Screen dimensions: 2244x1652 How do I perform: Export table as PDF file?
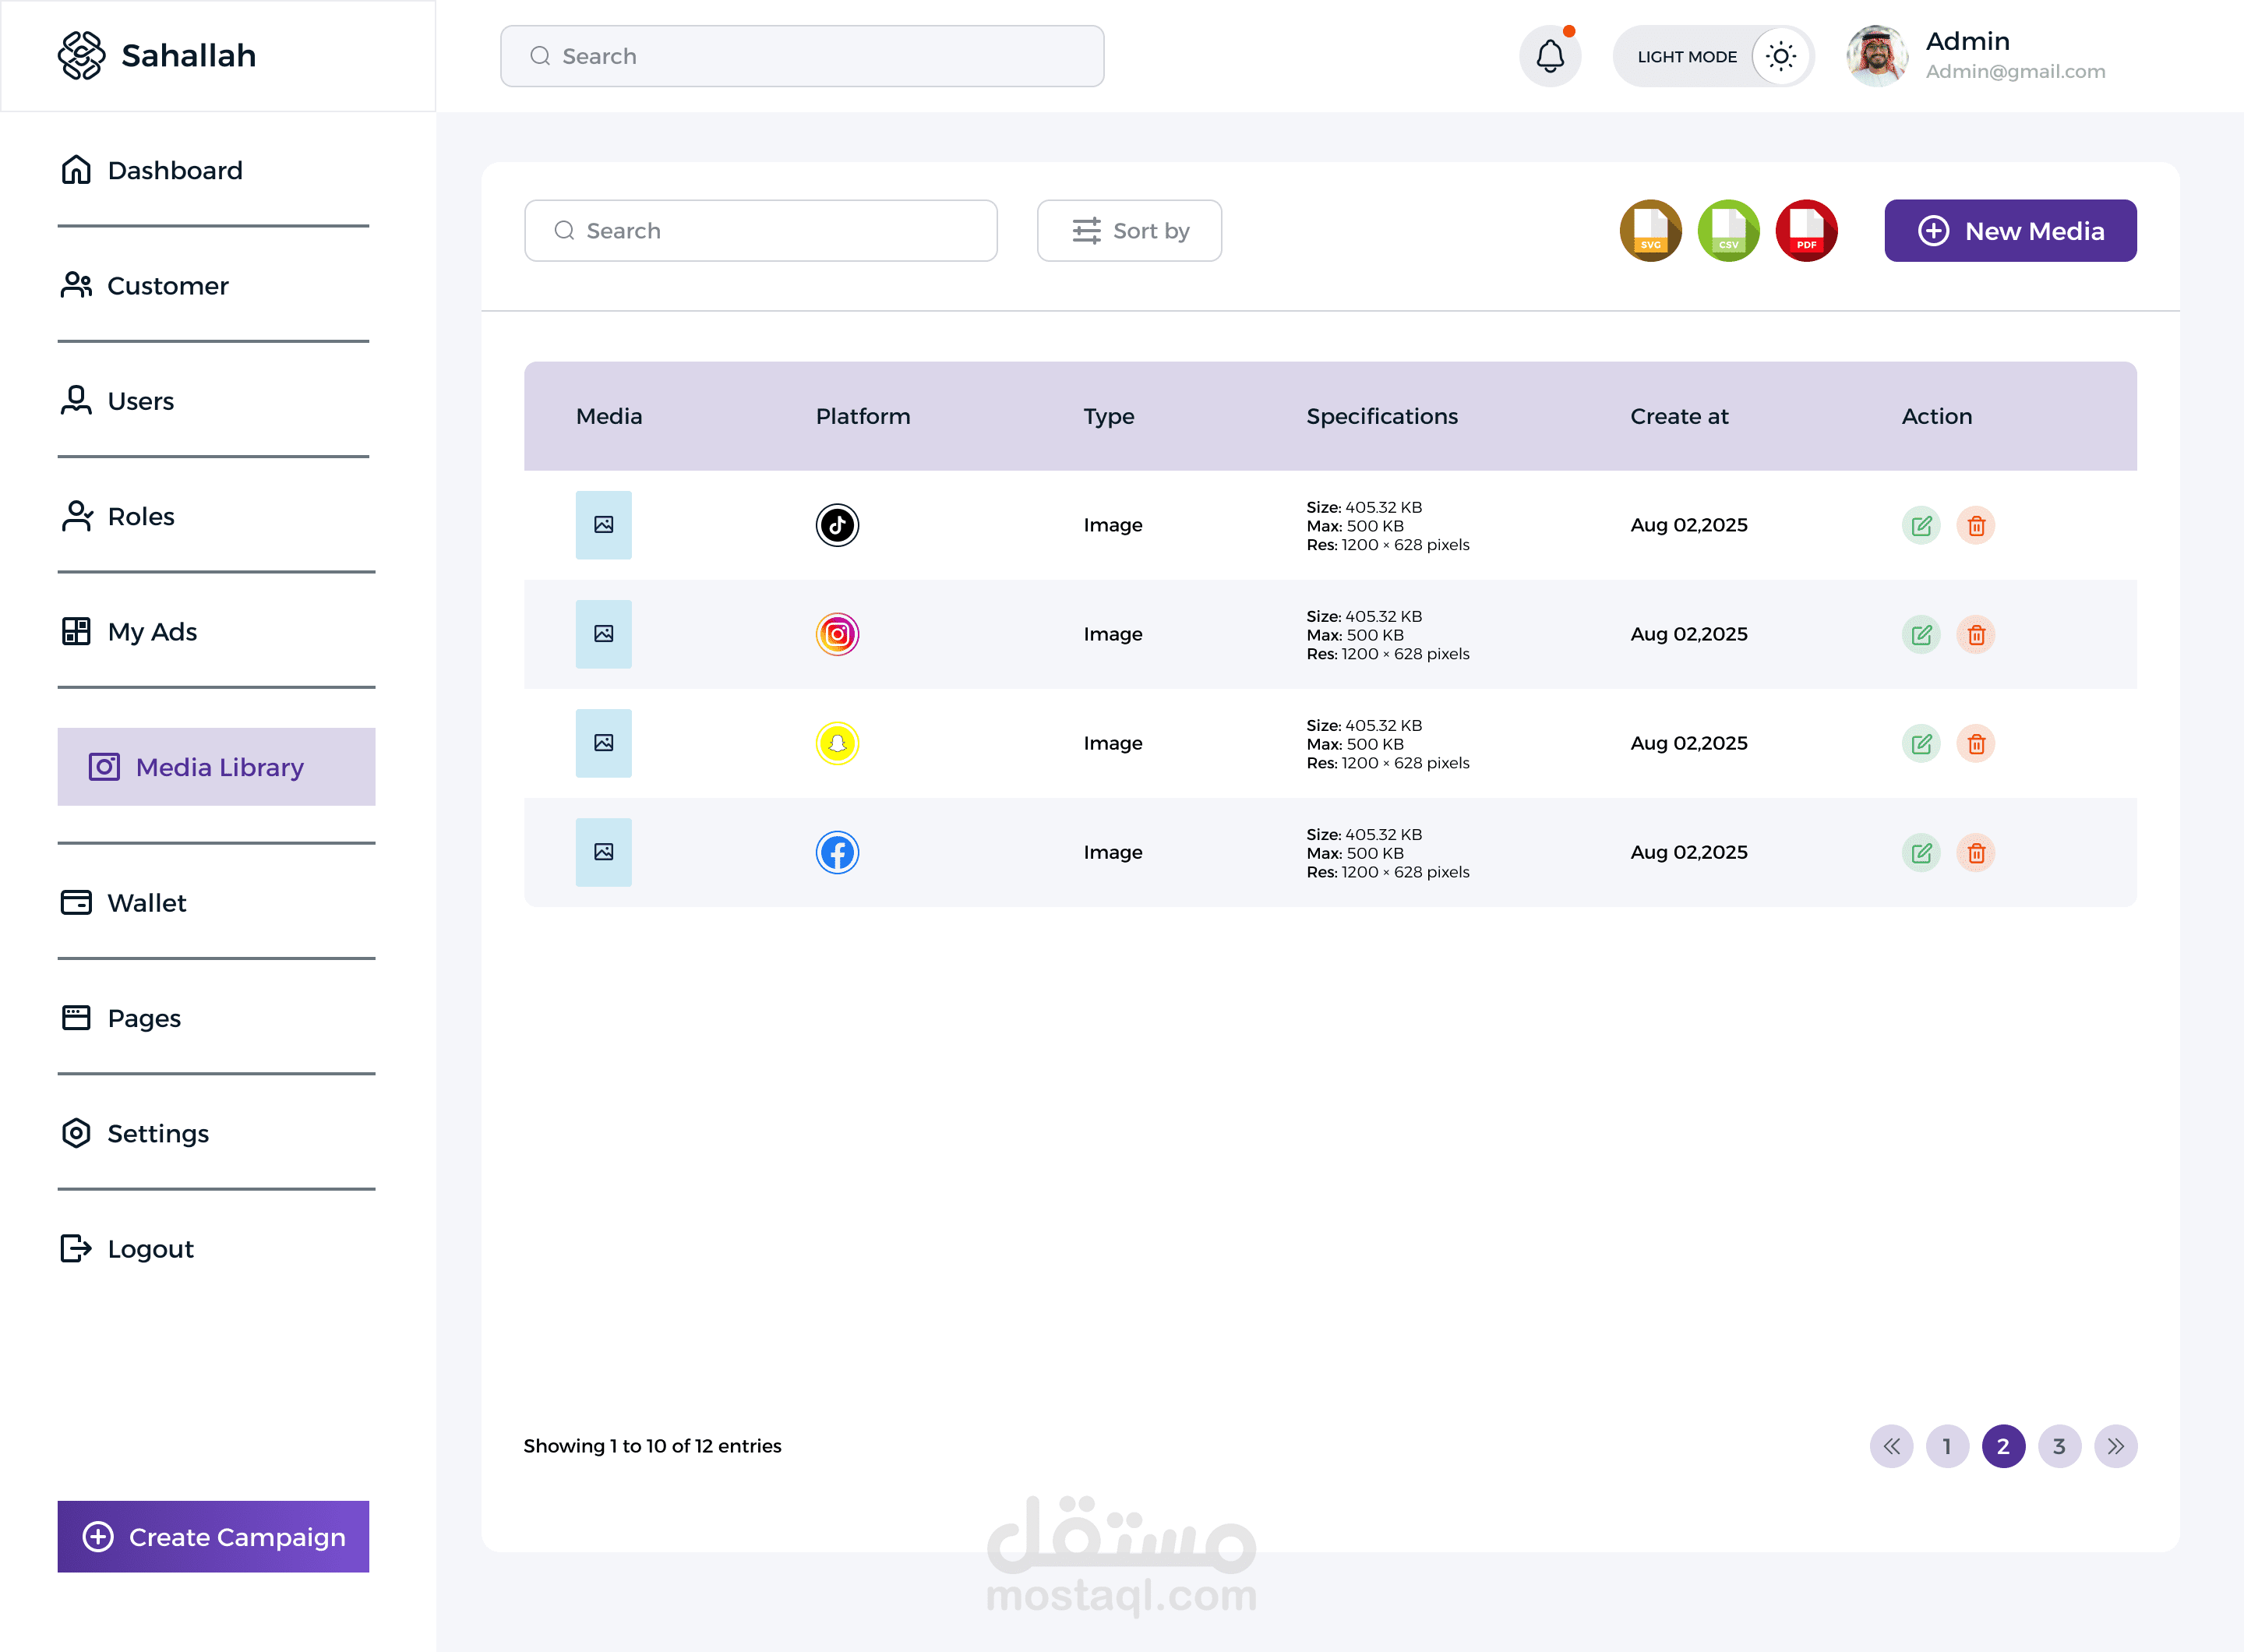tap(1806, 231)
